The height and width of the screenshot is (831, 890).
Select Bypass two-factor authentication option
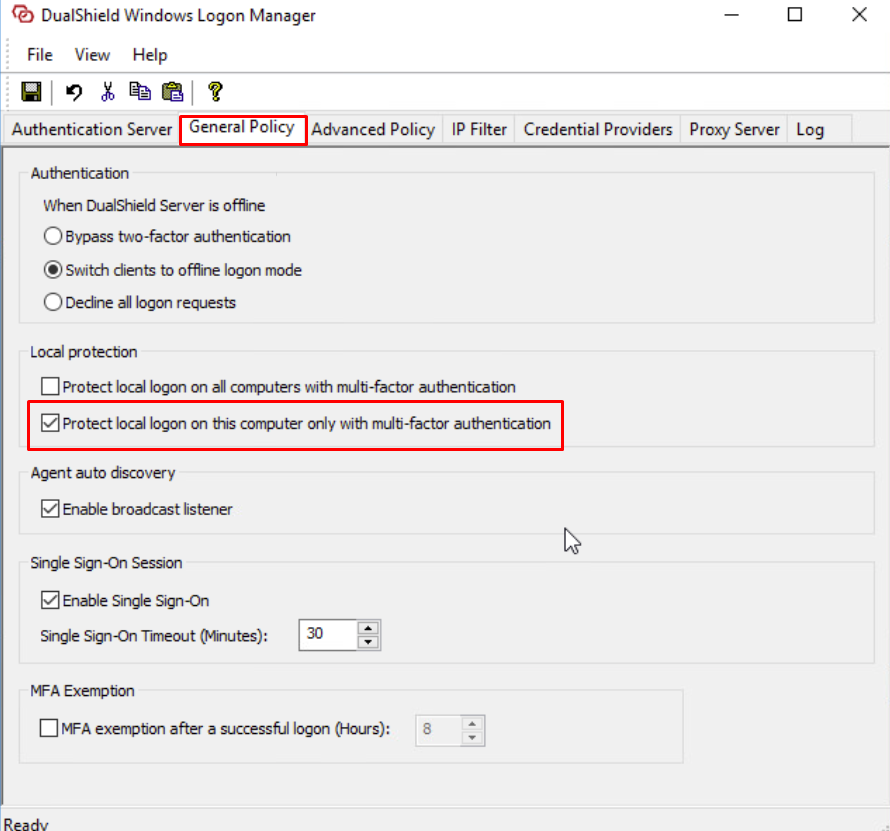(167, 236)
